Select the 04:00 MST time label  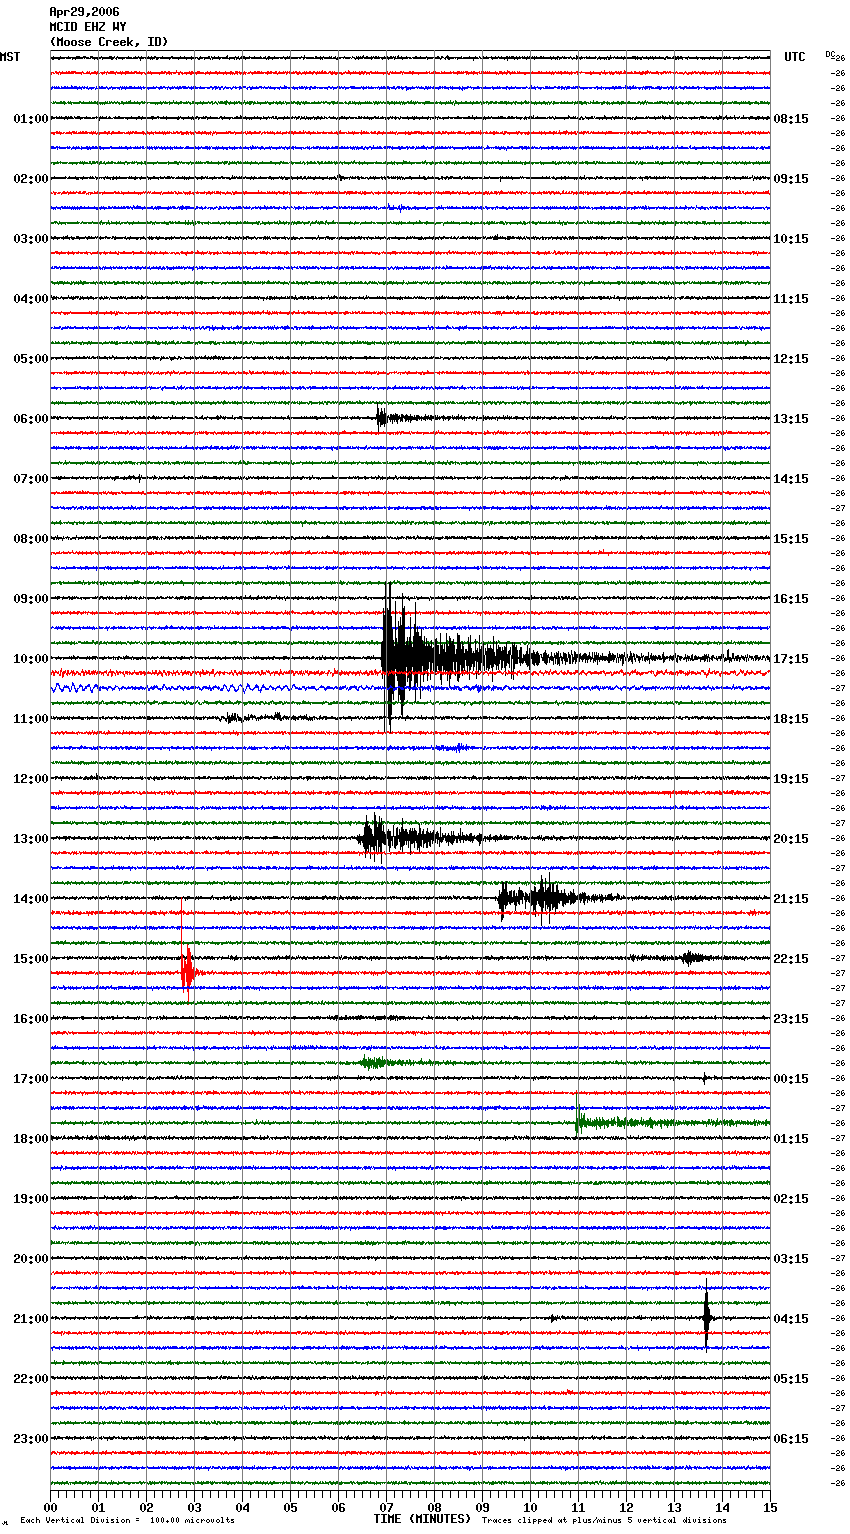point(31,299)
